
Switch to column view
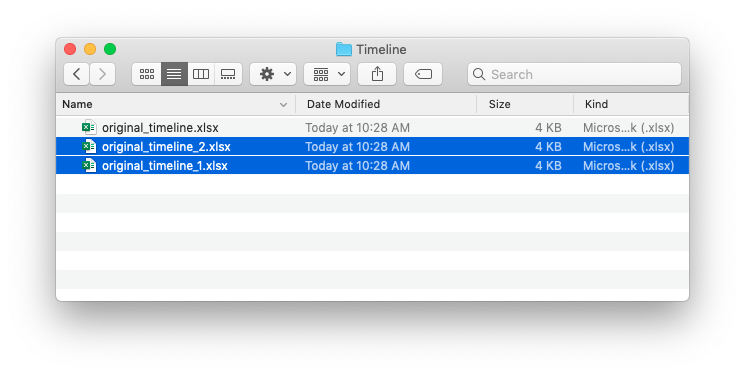[201, 74]
